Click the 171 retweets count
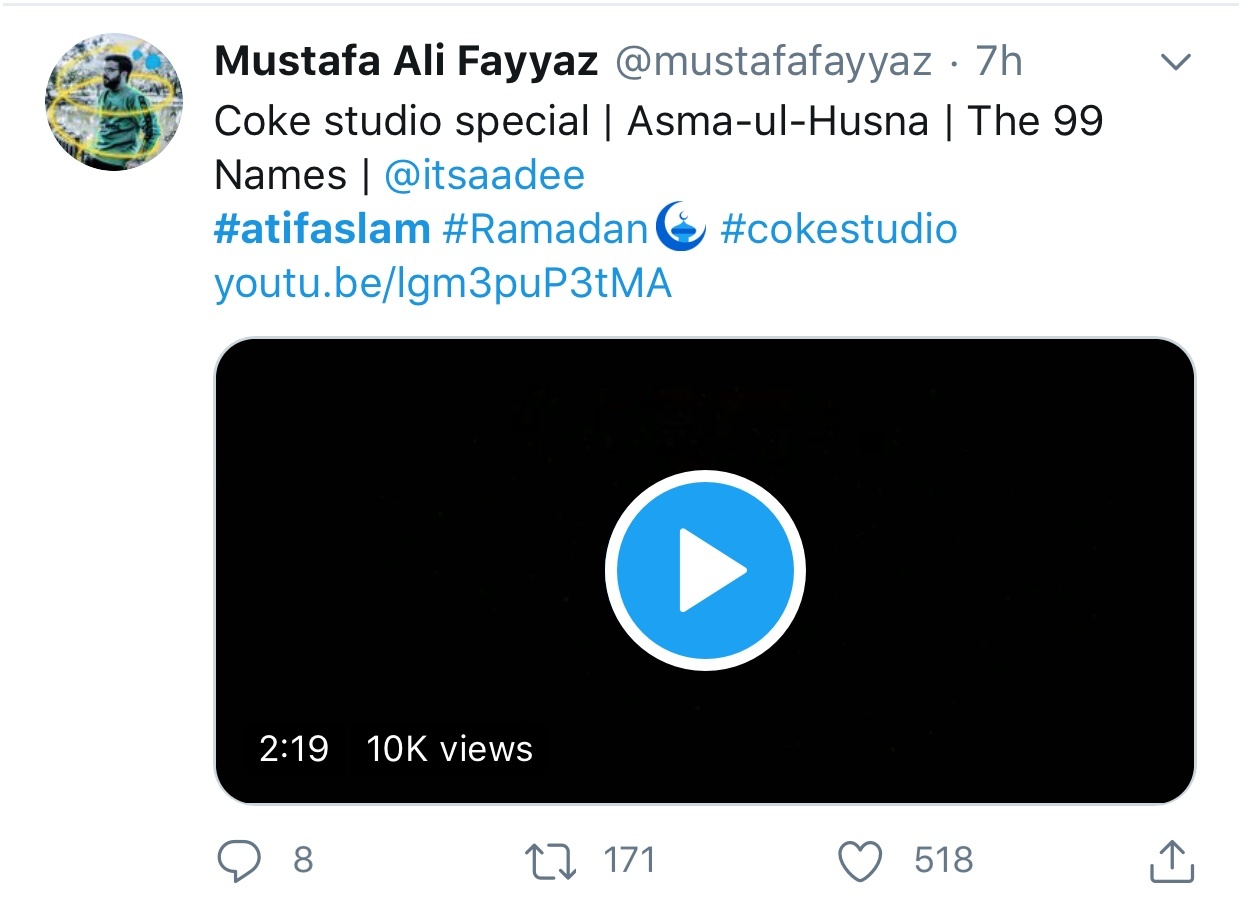The height and width of the screenshot is (912, 1242). 629,861
